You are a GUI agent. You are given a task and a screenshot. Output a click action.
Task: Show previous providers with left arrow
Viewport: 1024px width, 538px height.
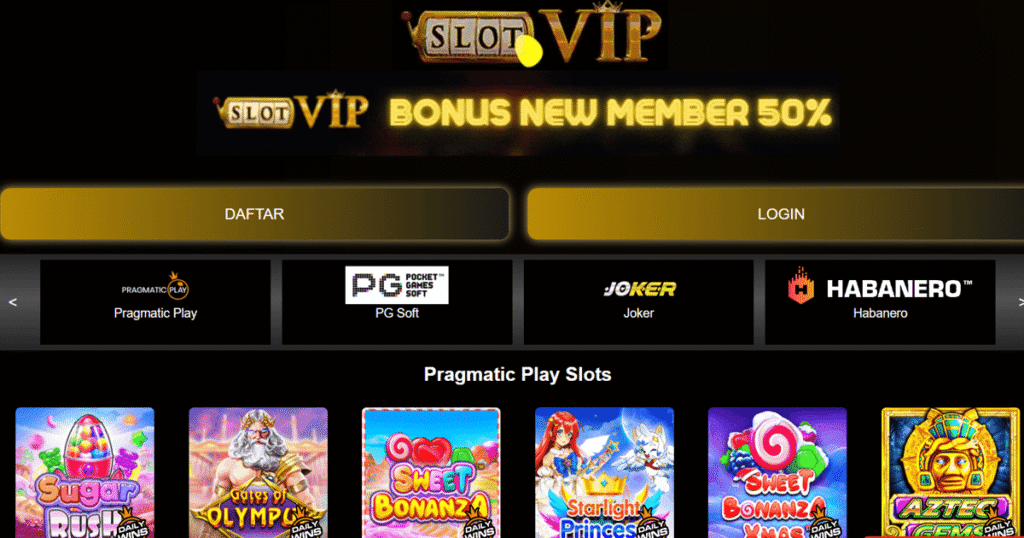tap(12, 302)
